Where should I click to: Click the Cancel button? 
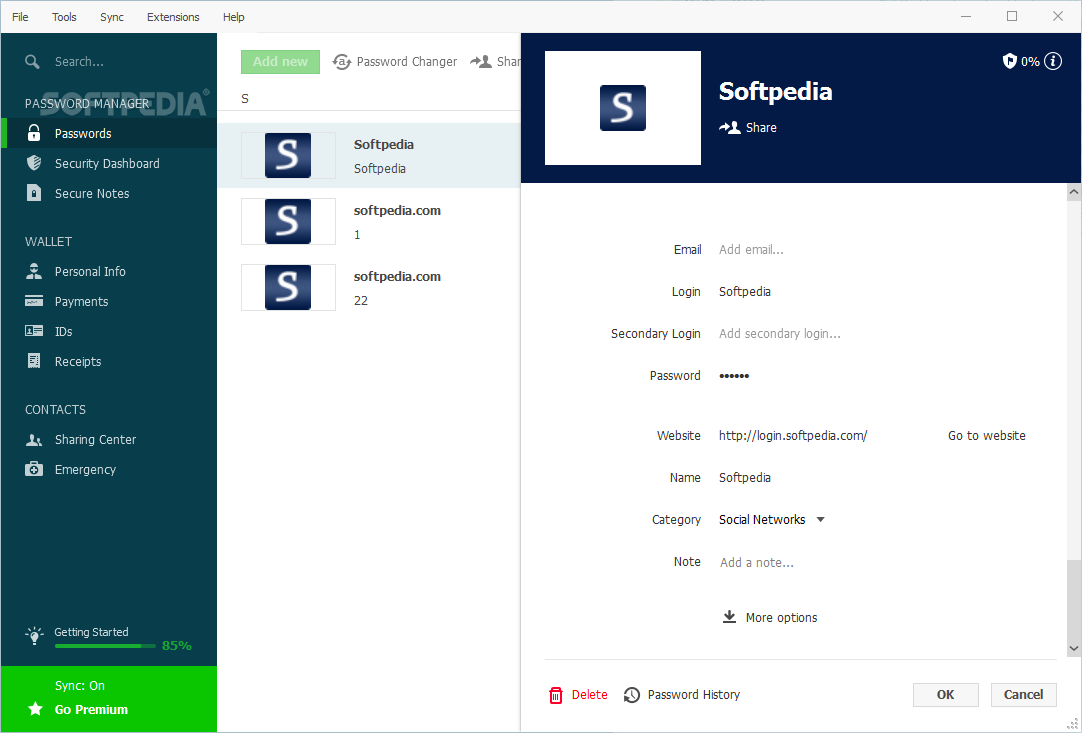(1023, 695)
